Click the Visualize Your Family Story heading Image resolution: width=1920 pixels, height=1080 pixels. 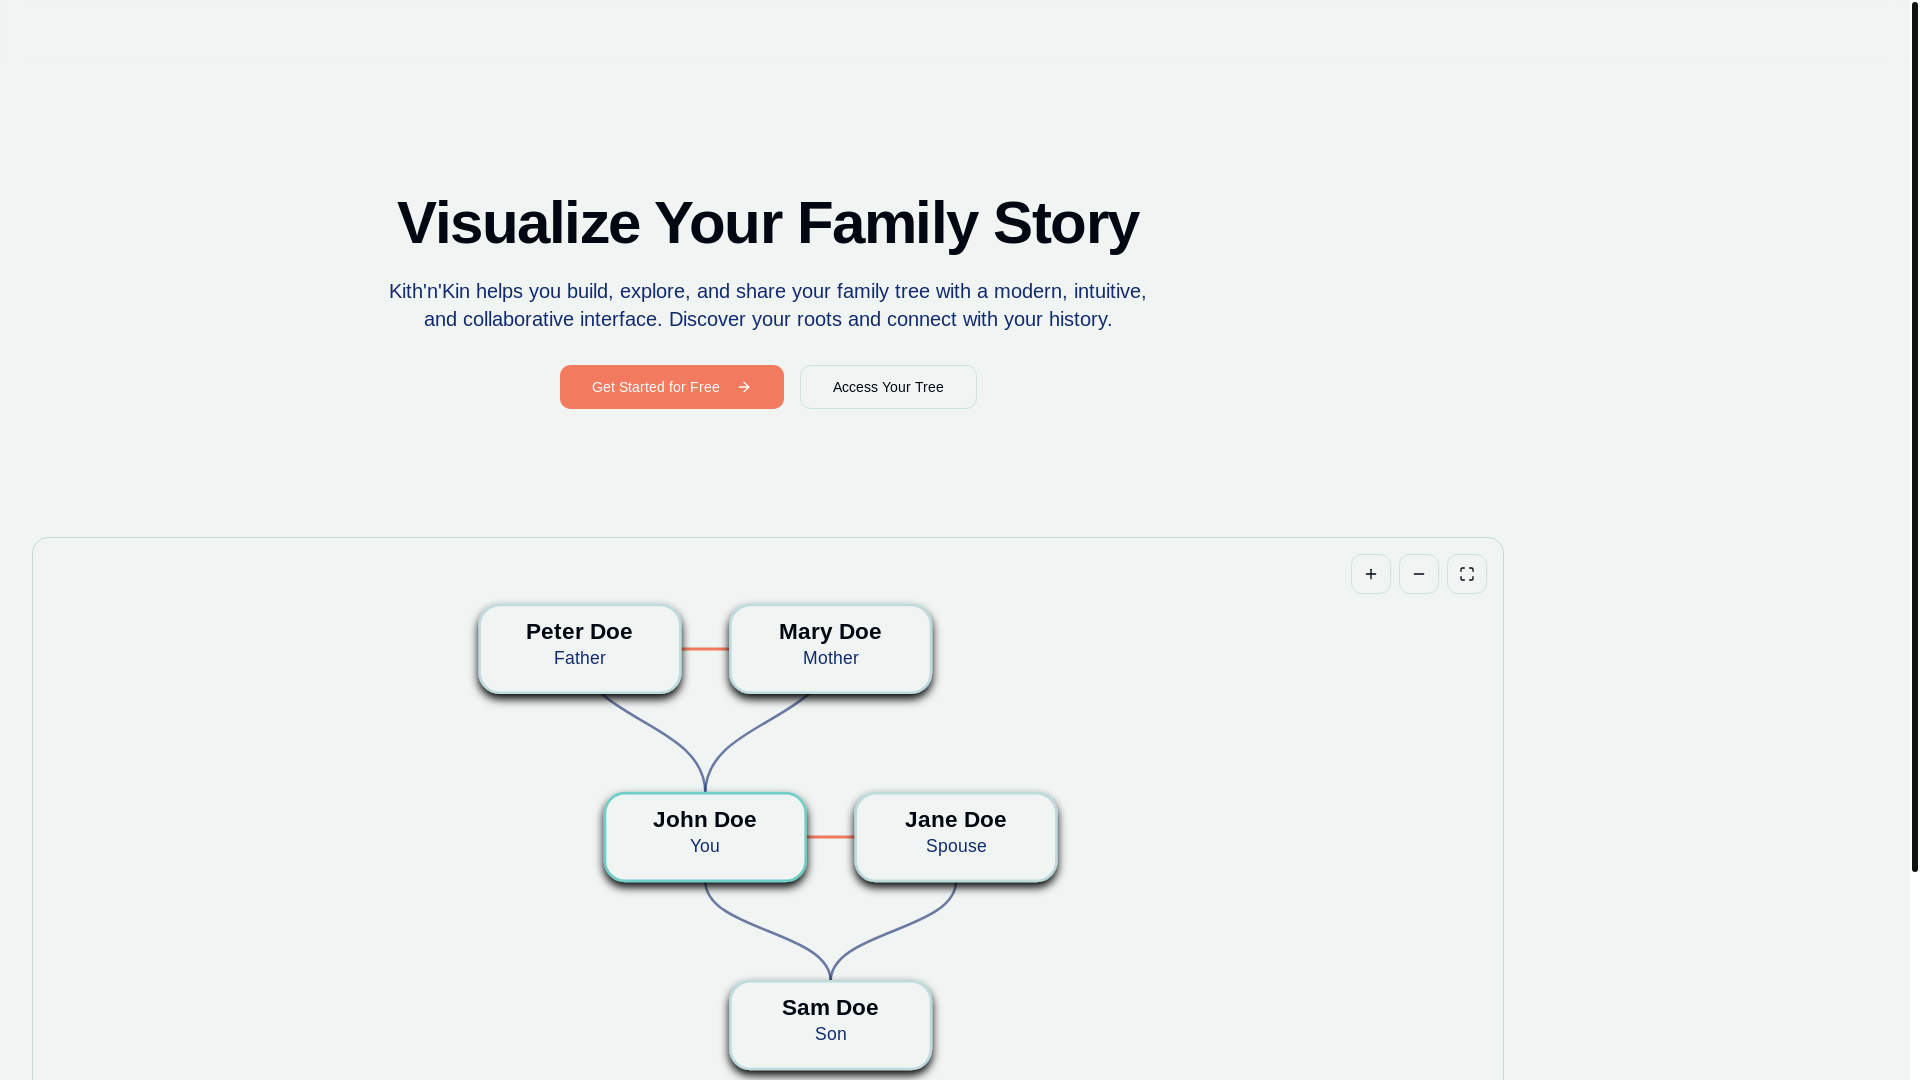[x=768, y=222]
